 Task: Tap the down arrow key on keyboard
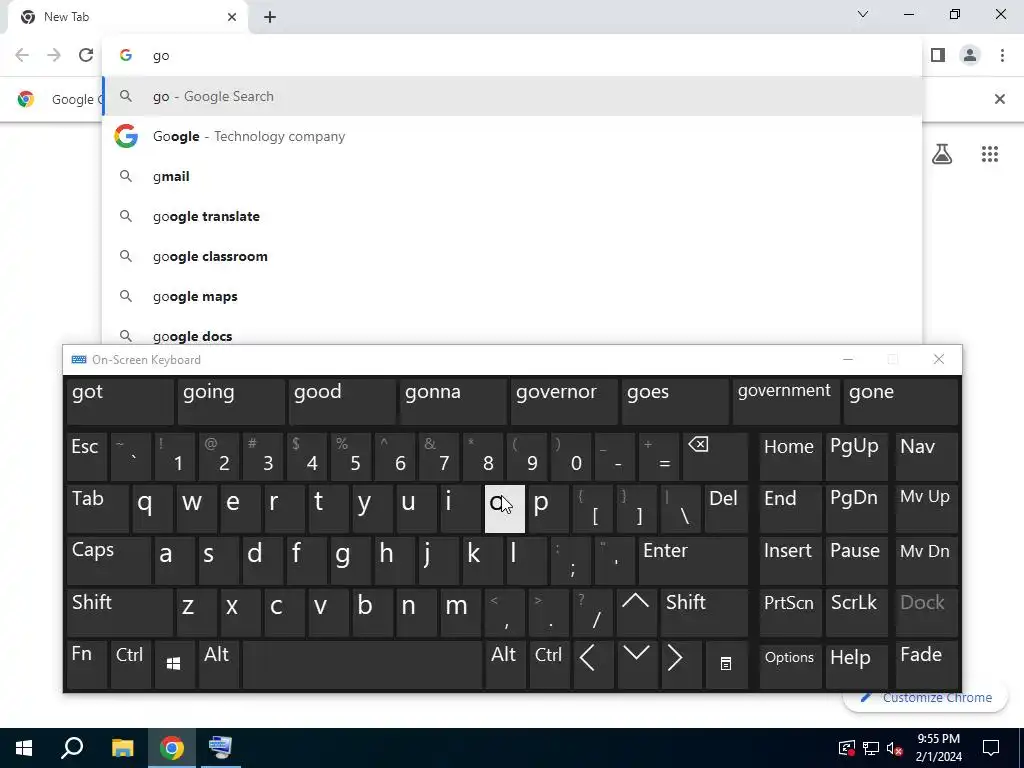click(x=636, y=664)
